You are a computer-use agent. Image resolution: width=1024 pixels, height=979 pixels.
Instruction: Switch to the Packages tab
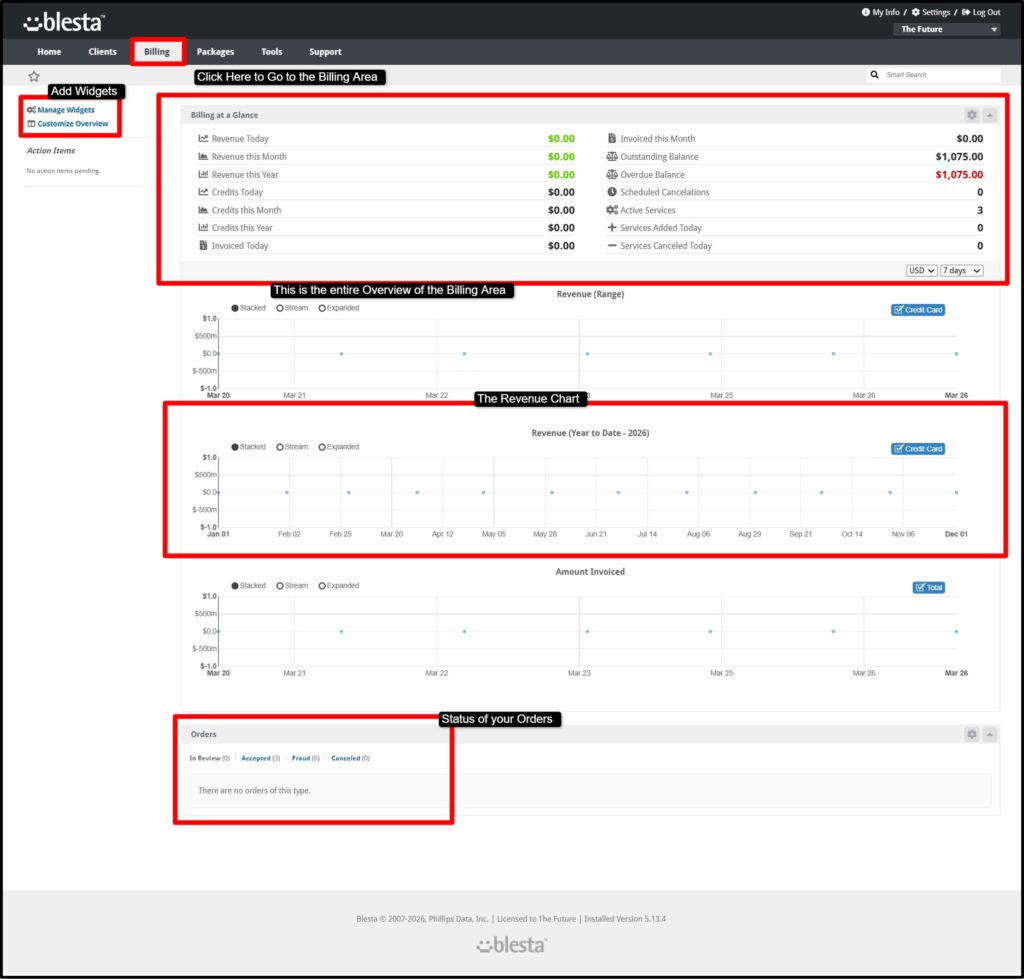214,51
